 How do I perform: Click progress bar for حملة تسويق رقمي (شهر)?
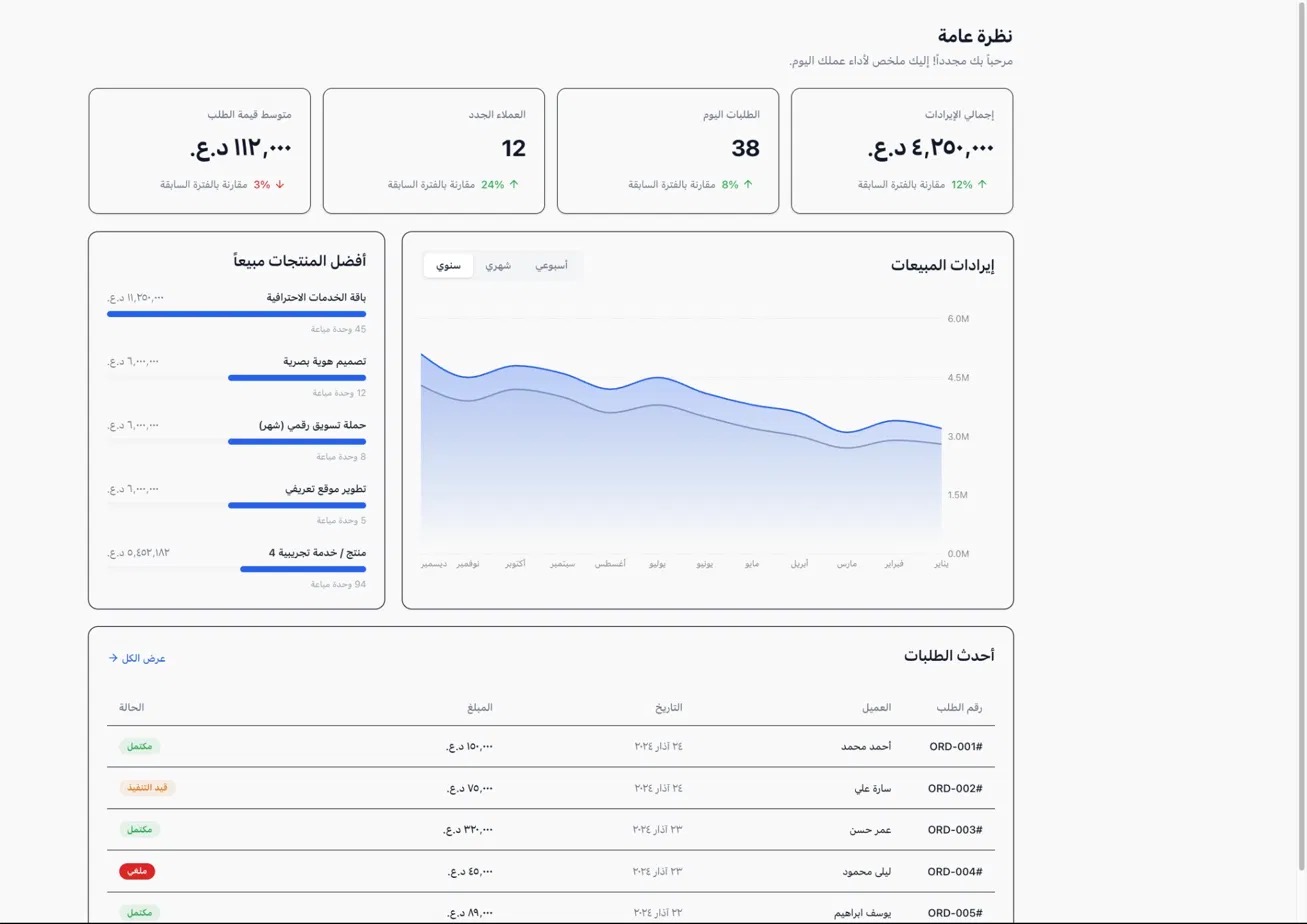(236, 441)
